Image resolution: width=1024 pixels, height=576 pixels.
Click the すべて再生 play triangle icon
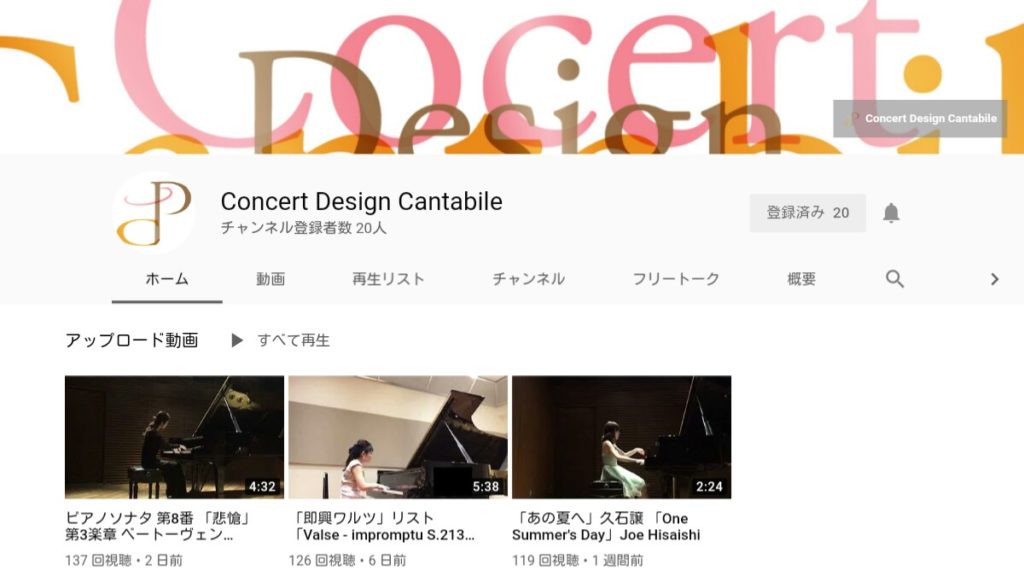[237, 340]
